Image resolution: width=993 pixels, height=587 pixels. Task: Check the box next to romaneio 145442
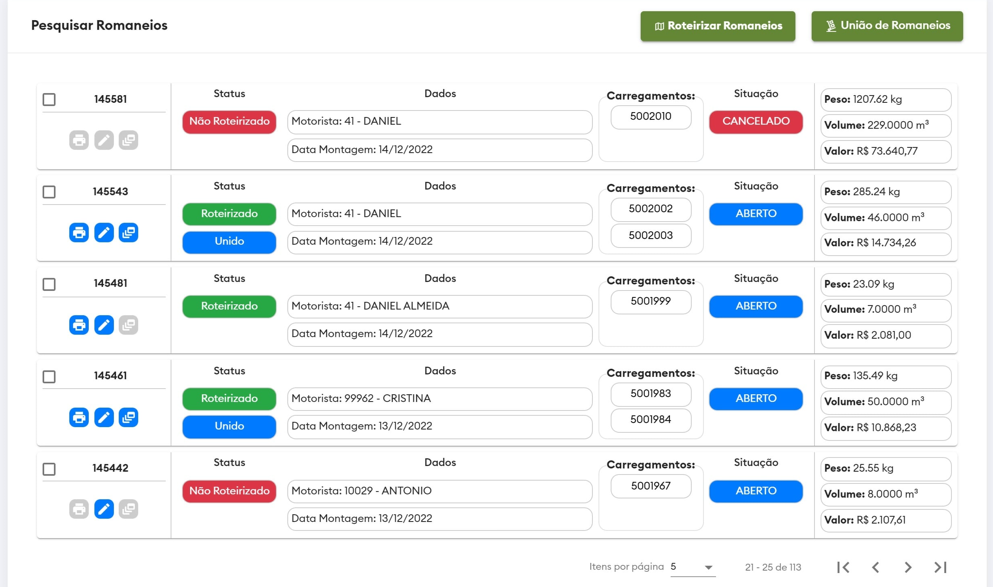(49, 469)
